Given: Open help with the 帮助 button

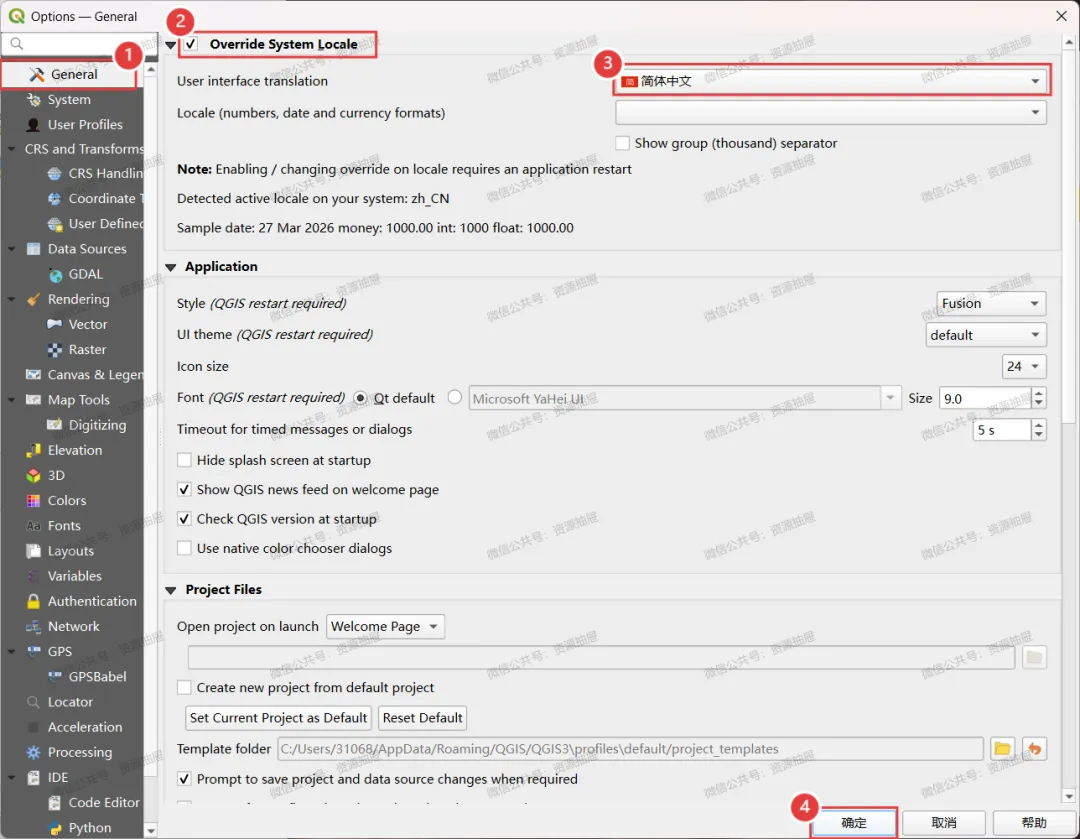Looking at the screenshot, I should (x=1034, y=822).
